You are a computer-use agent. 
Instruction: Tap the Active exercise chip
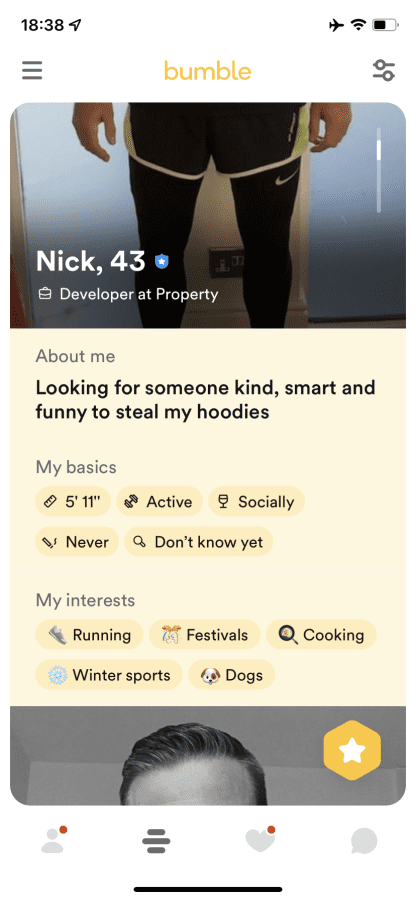160,502
